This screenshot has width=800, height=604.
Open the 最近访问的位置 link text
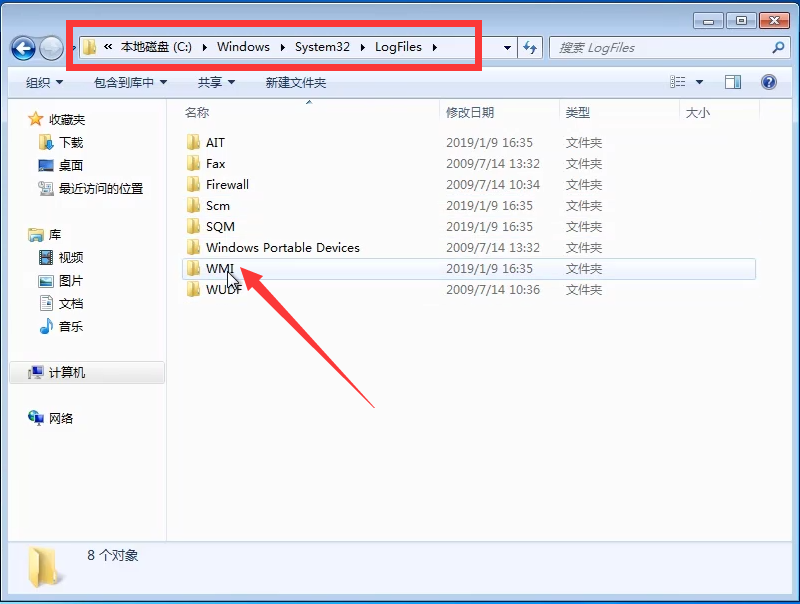point(101,189)
